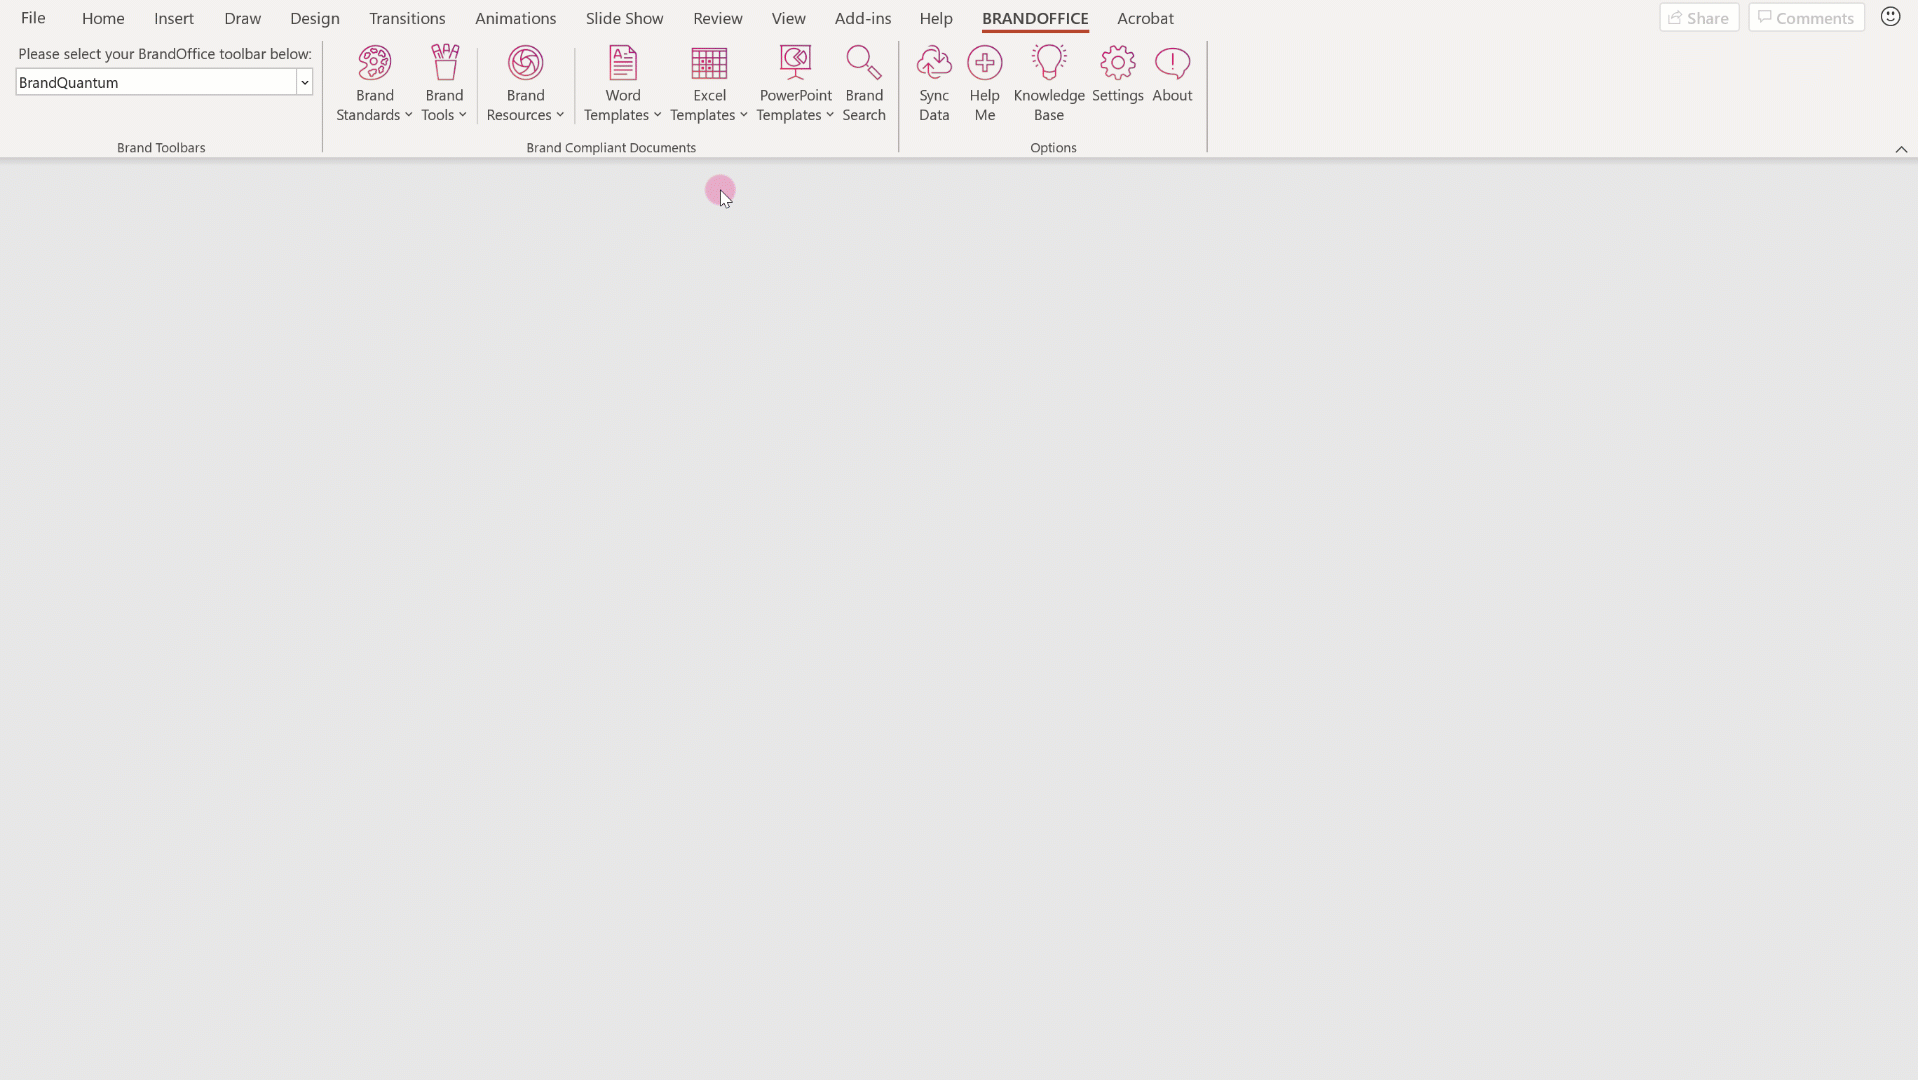This screenshot has width=1918, height=1080.
Task: Expand PowerPoint Templates dropdown chevron
Action: coord(829,115)
